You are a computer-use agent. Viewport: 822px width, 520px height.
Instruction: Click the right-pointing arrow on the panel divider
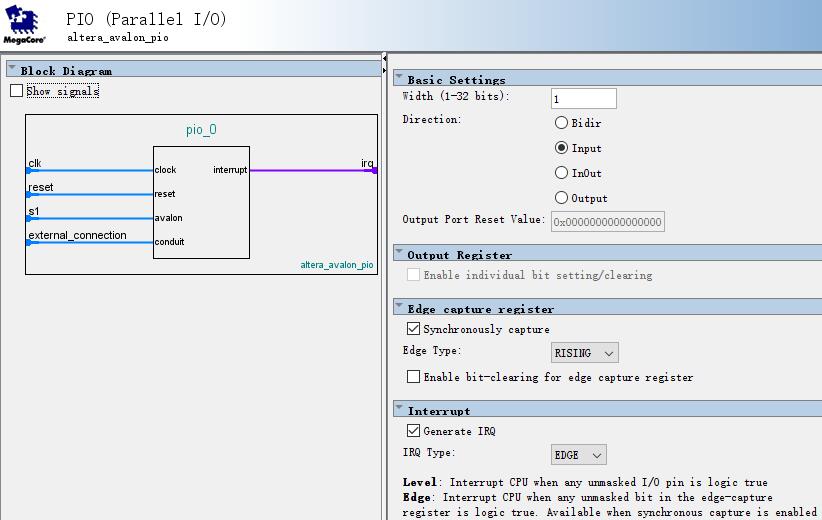pos(384,70)
